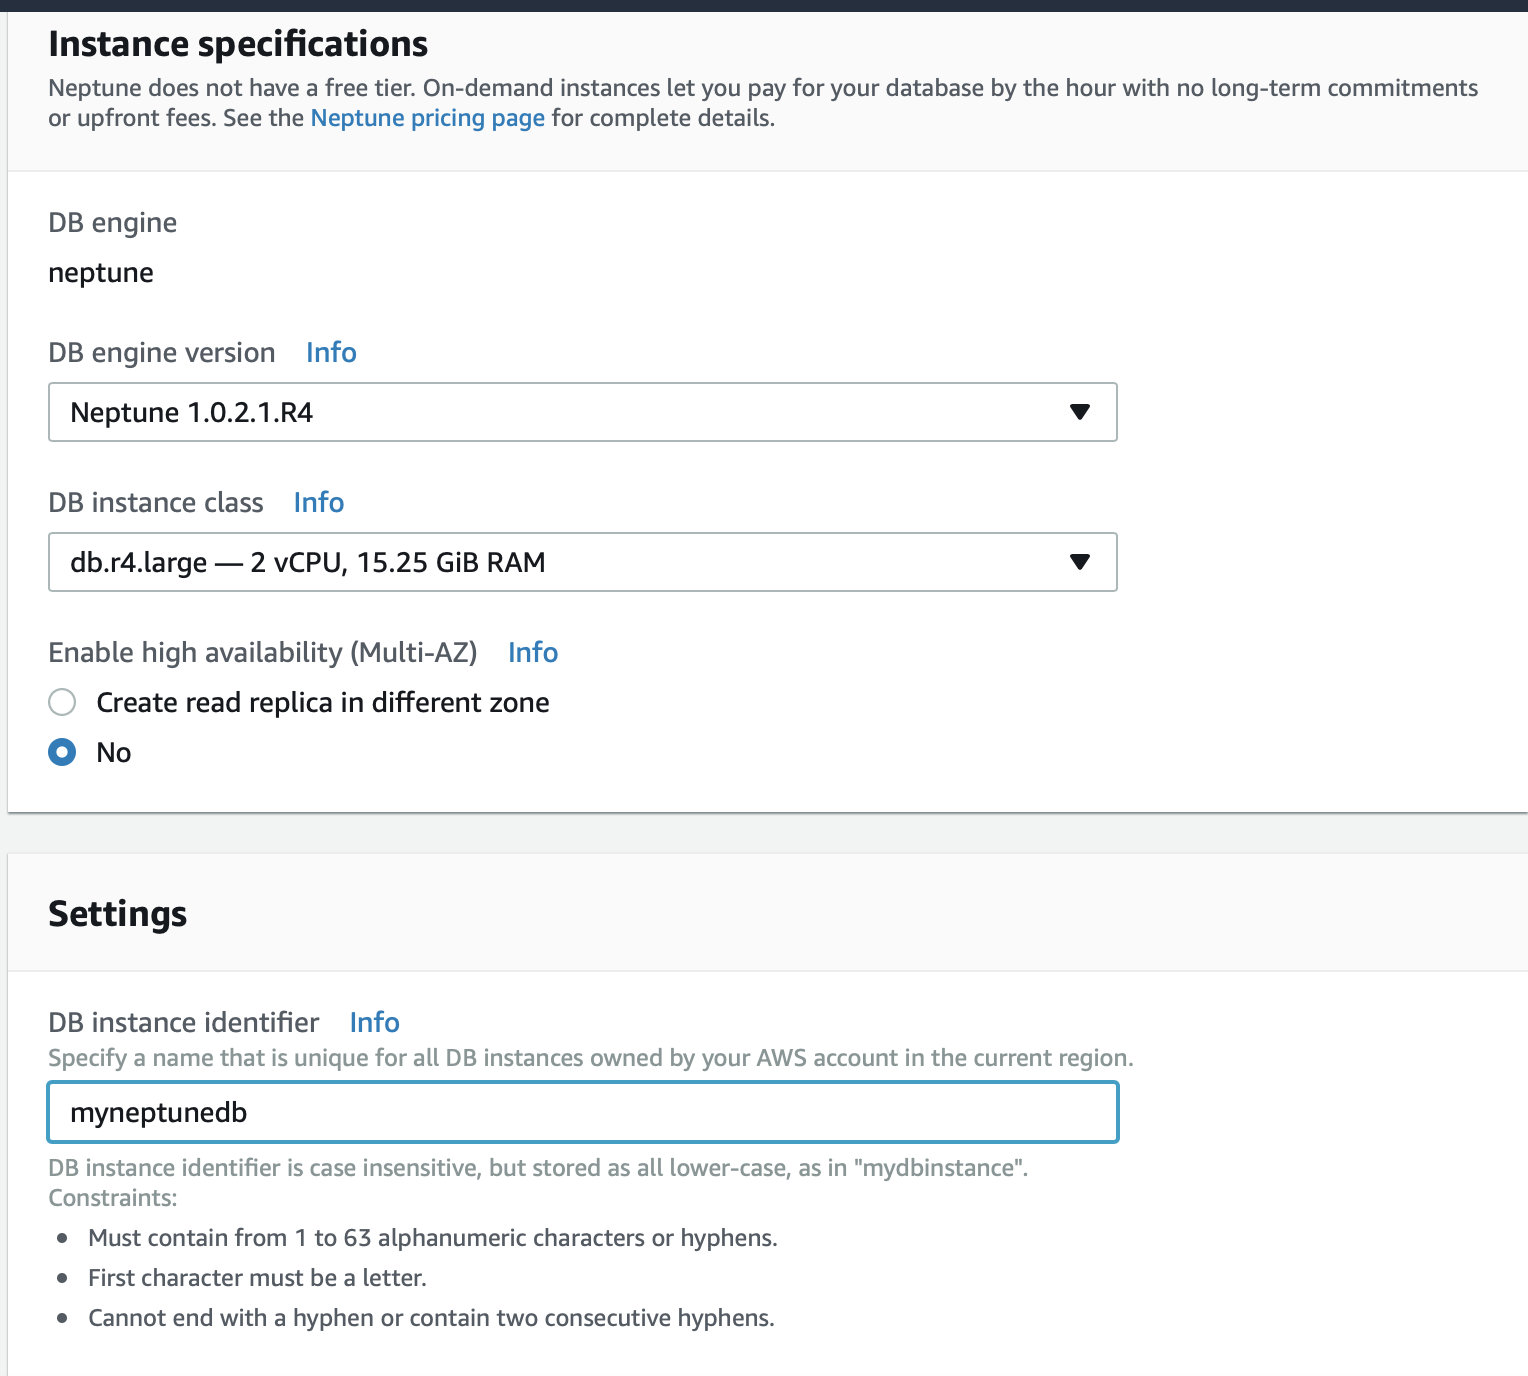Select the No radio option for Multi-AZ

[62, 752]
